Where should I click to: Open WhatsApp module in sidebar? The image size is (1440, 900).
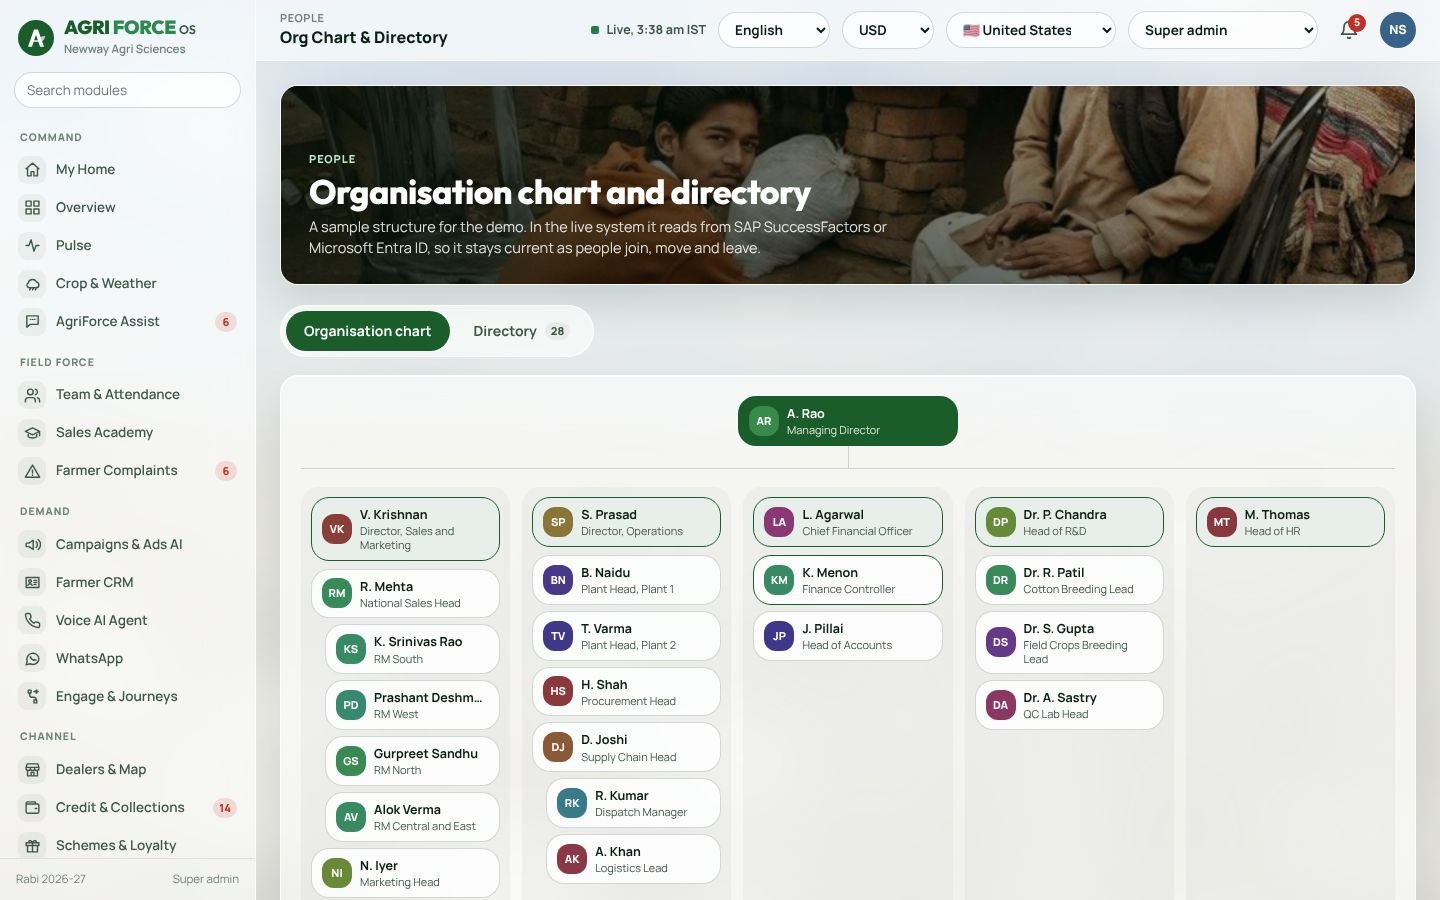tap(128, 659)
